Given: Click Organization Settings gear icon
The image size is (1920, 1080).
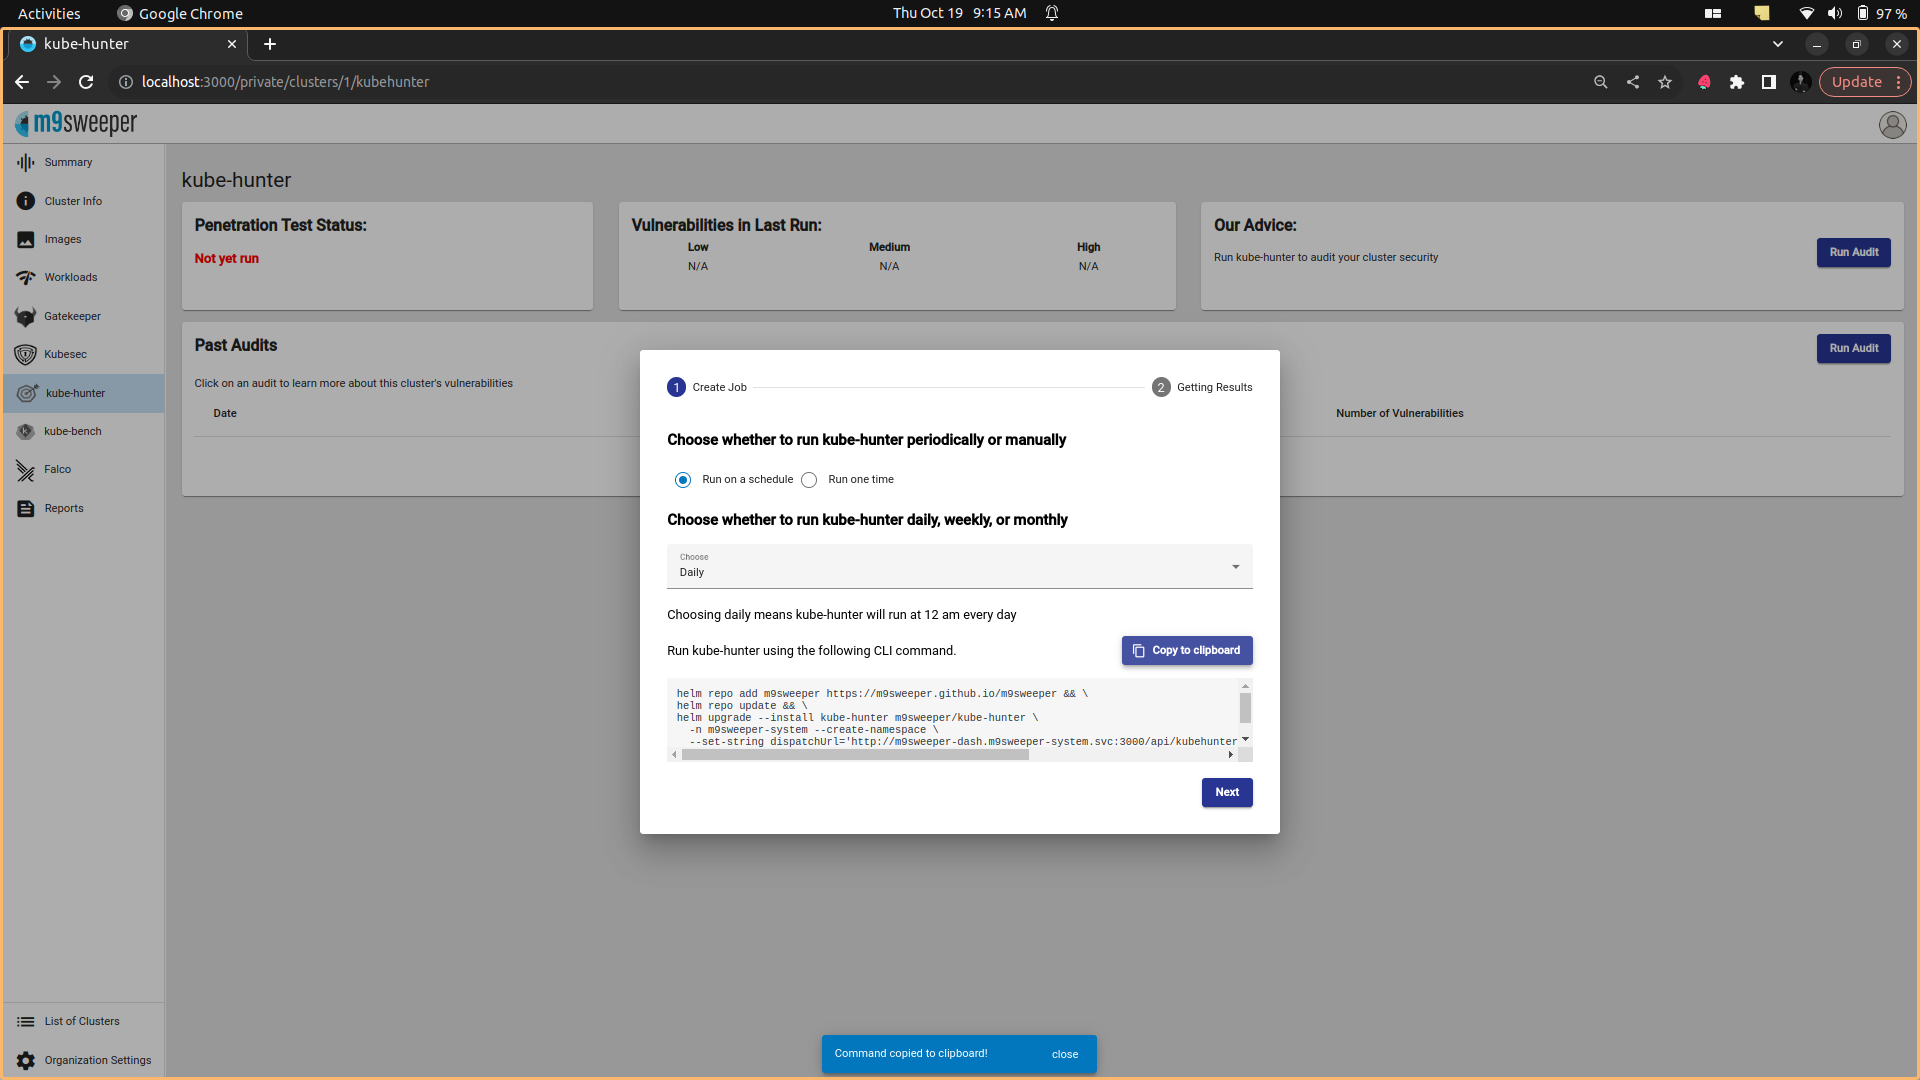Looking at the screenshot, I should pyautogui.click(x=26, y=1060).
